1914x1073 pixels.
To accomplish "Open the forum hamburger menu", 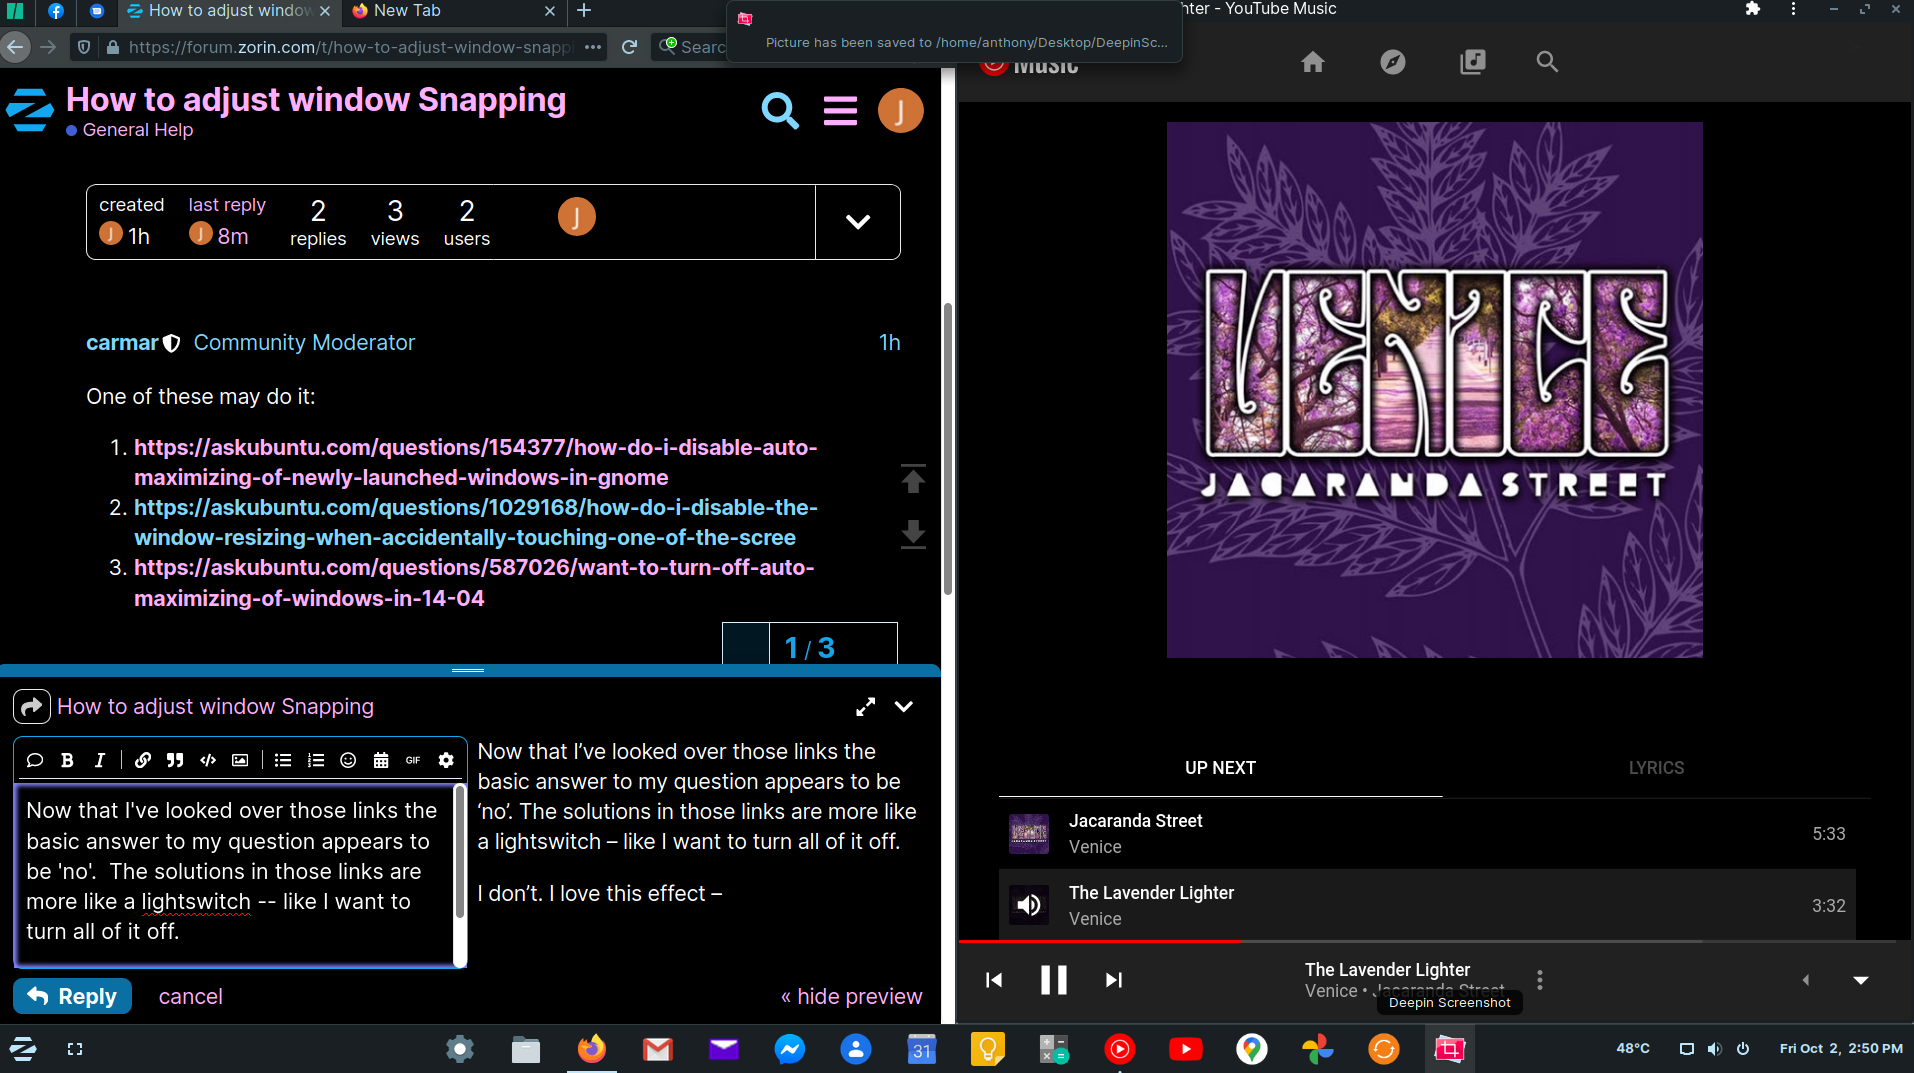I will 840,110.
